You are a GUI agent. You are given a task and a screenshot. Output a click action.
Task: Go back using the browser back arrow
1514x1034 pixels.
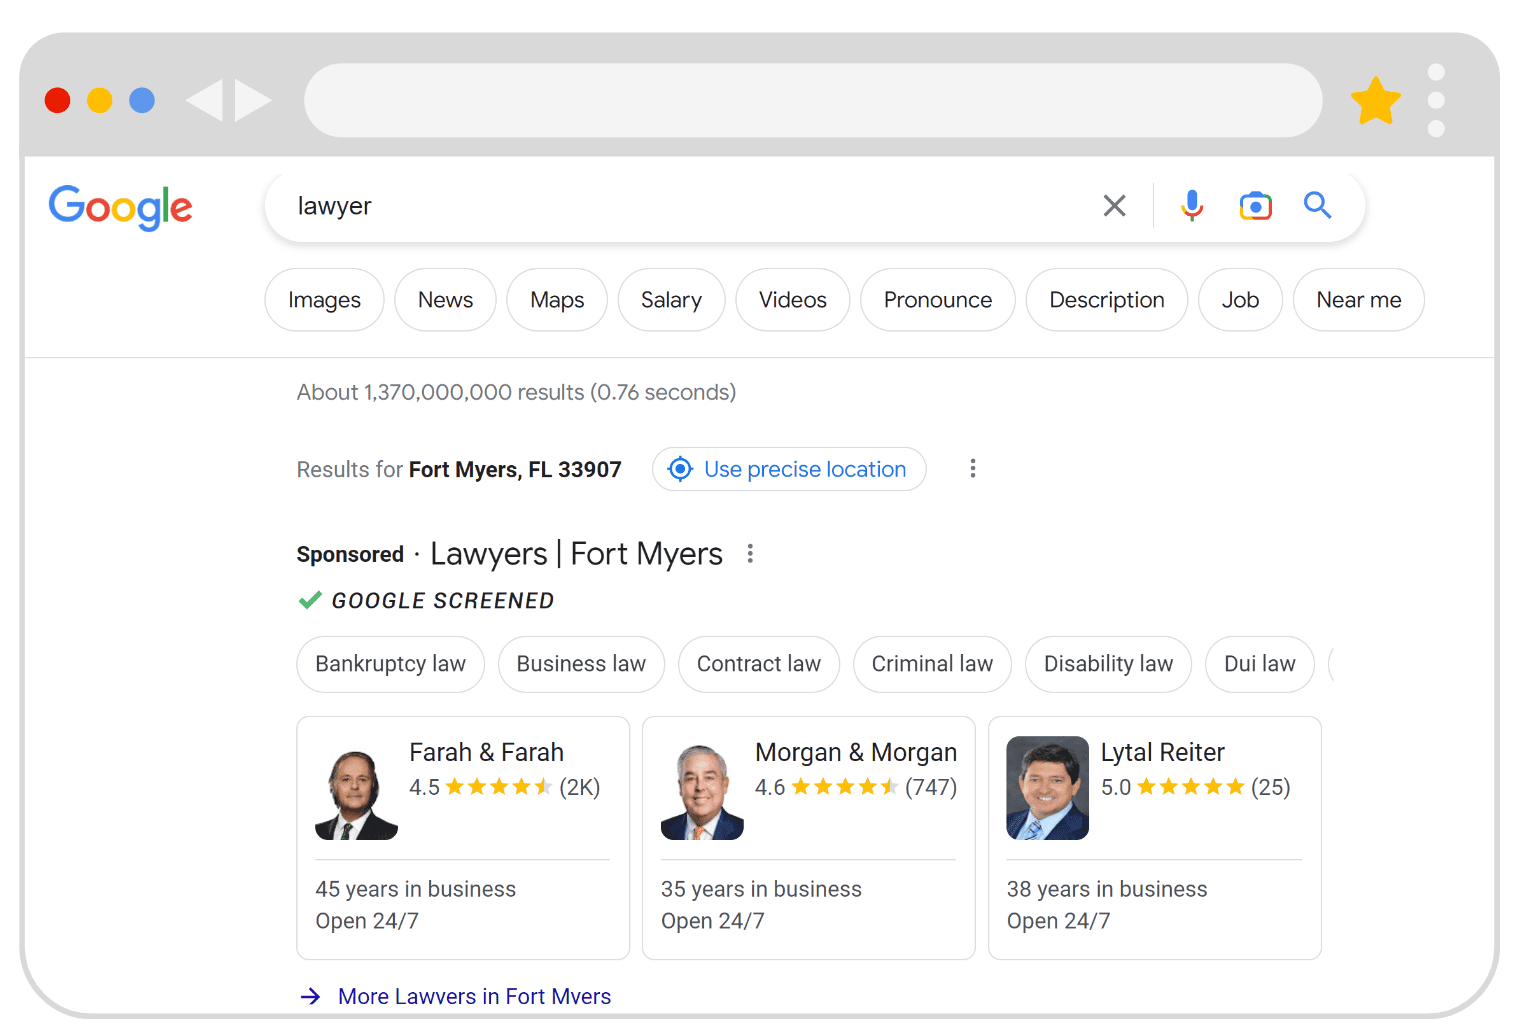tap(205, 101)
